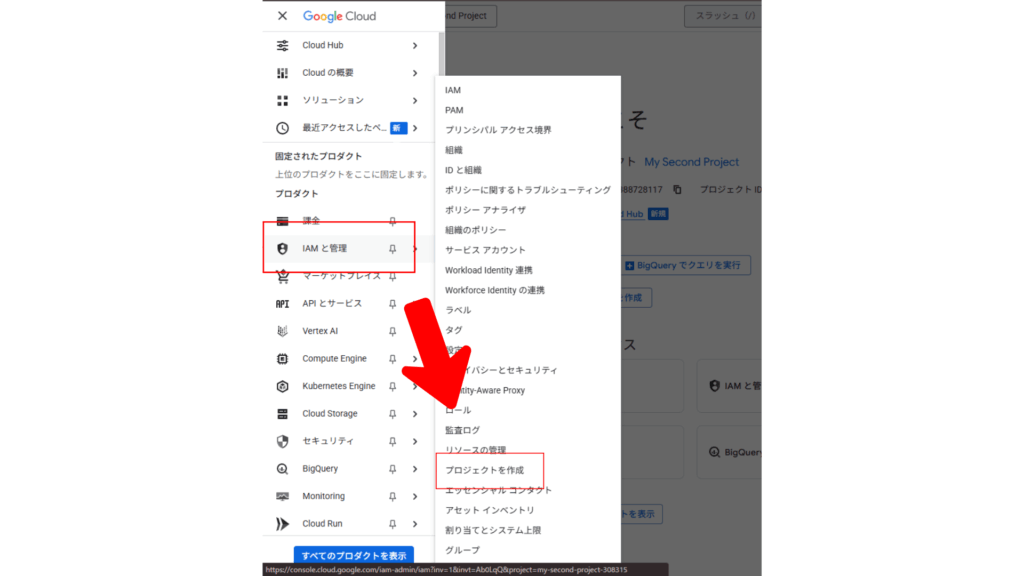The height and width of the screenshot is (576, 1024).
Task: Click the Cloud Hub sliders icon
Action: point(282,45)
